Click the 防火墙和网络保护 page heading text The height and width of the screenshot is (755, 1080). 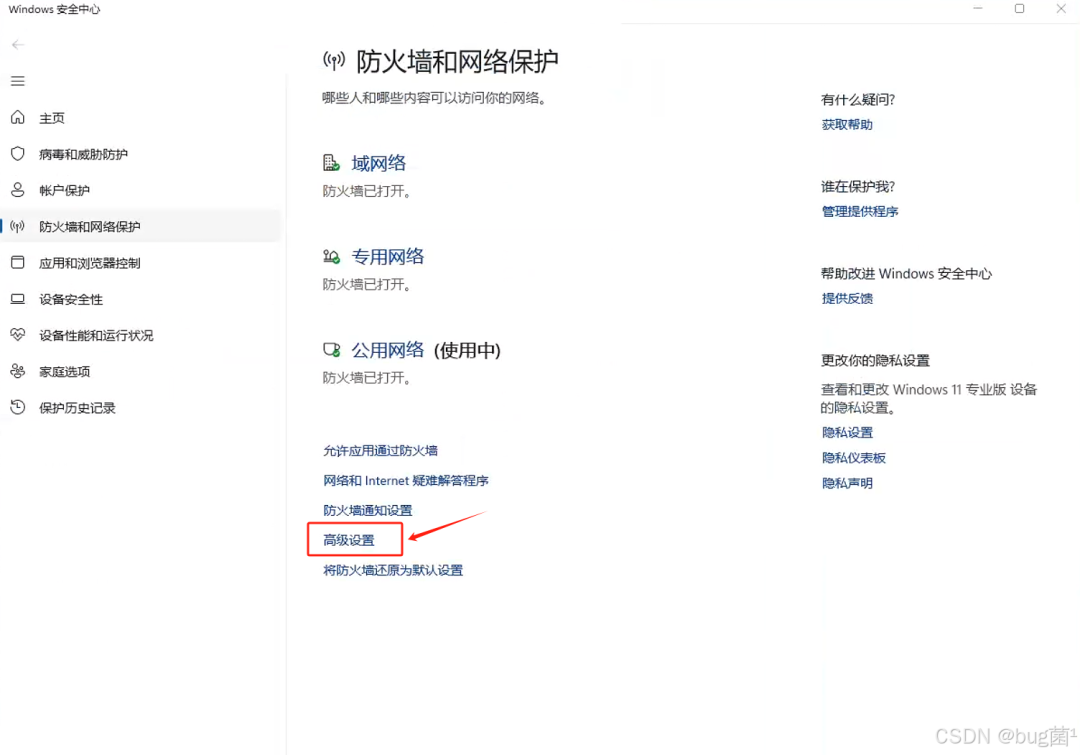click(x=457, y=62)
